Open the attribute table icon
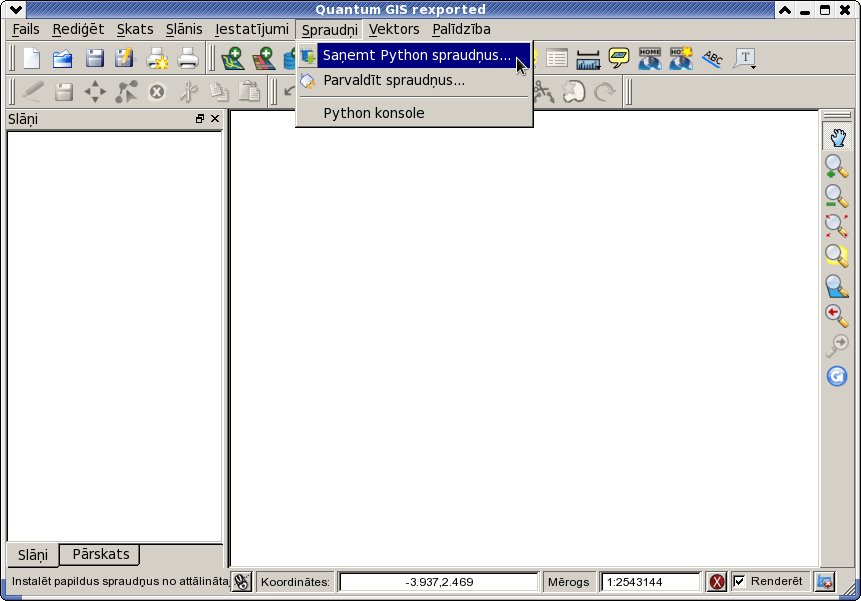861x601 pixels. pos(557,58)
